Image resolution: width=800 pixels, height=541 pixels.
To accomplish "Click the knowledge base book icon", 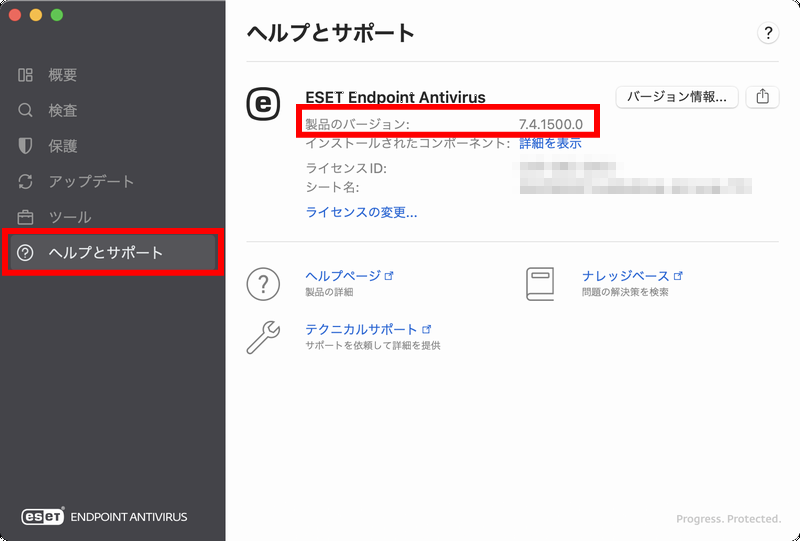I will [540, 284].
